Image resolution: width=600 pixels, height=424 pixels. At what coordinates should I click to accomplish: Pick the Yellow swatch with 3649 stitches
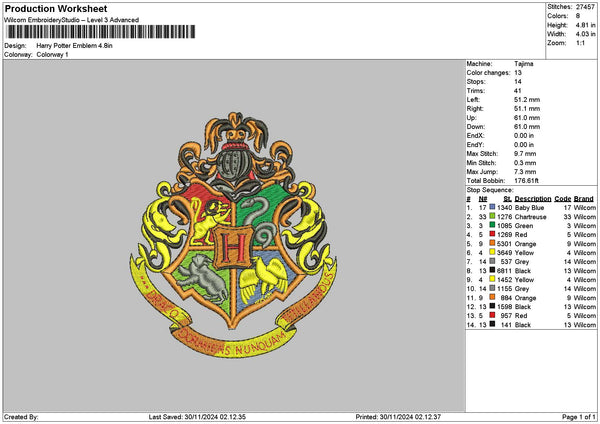point(492,252)
